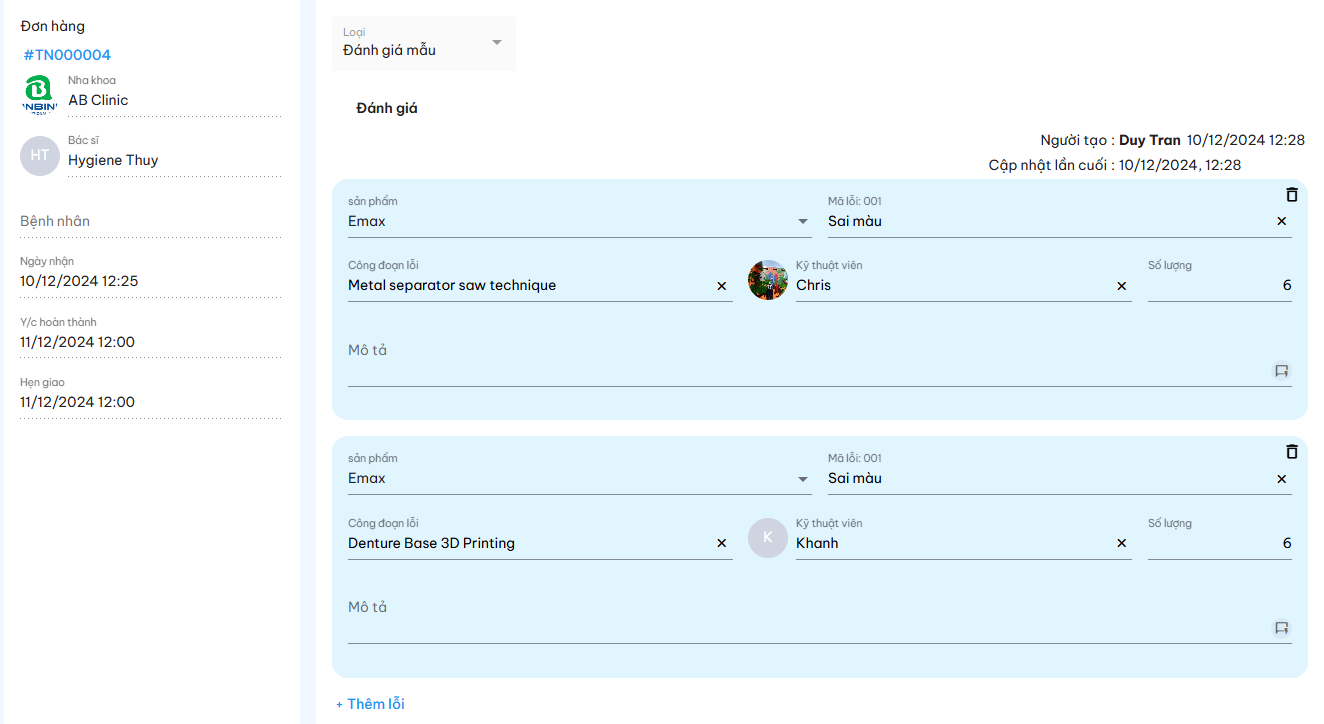
Task: Edit Số lượng field in first card
Action: [1220, 279]
